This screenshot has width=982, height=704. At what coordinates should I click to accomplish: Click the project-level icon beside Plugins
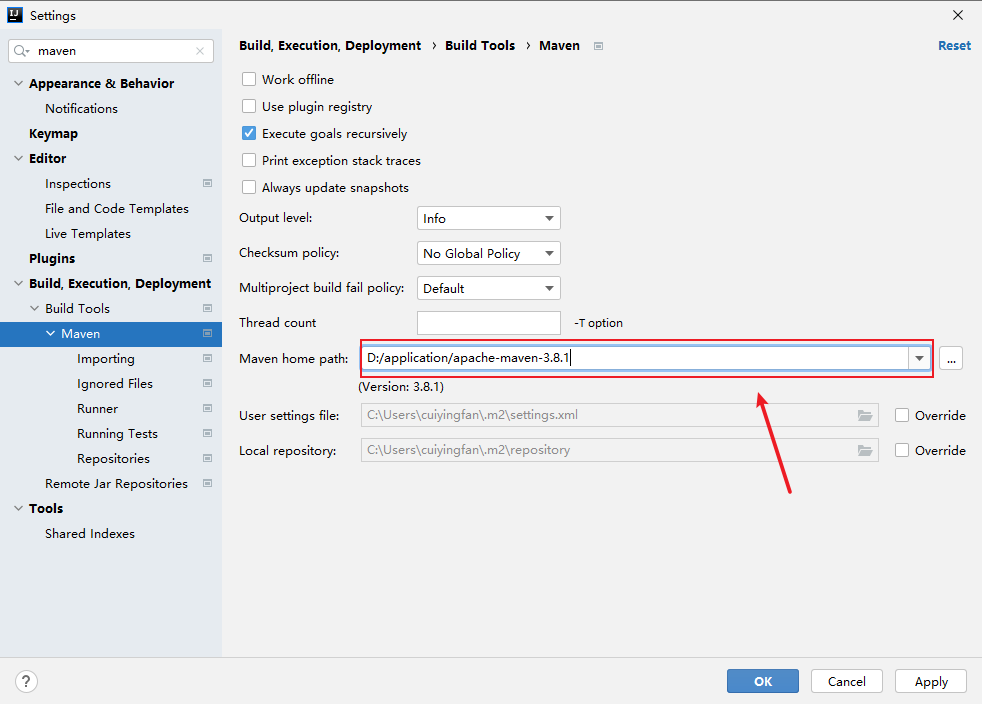[207, 258]
